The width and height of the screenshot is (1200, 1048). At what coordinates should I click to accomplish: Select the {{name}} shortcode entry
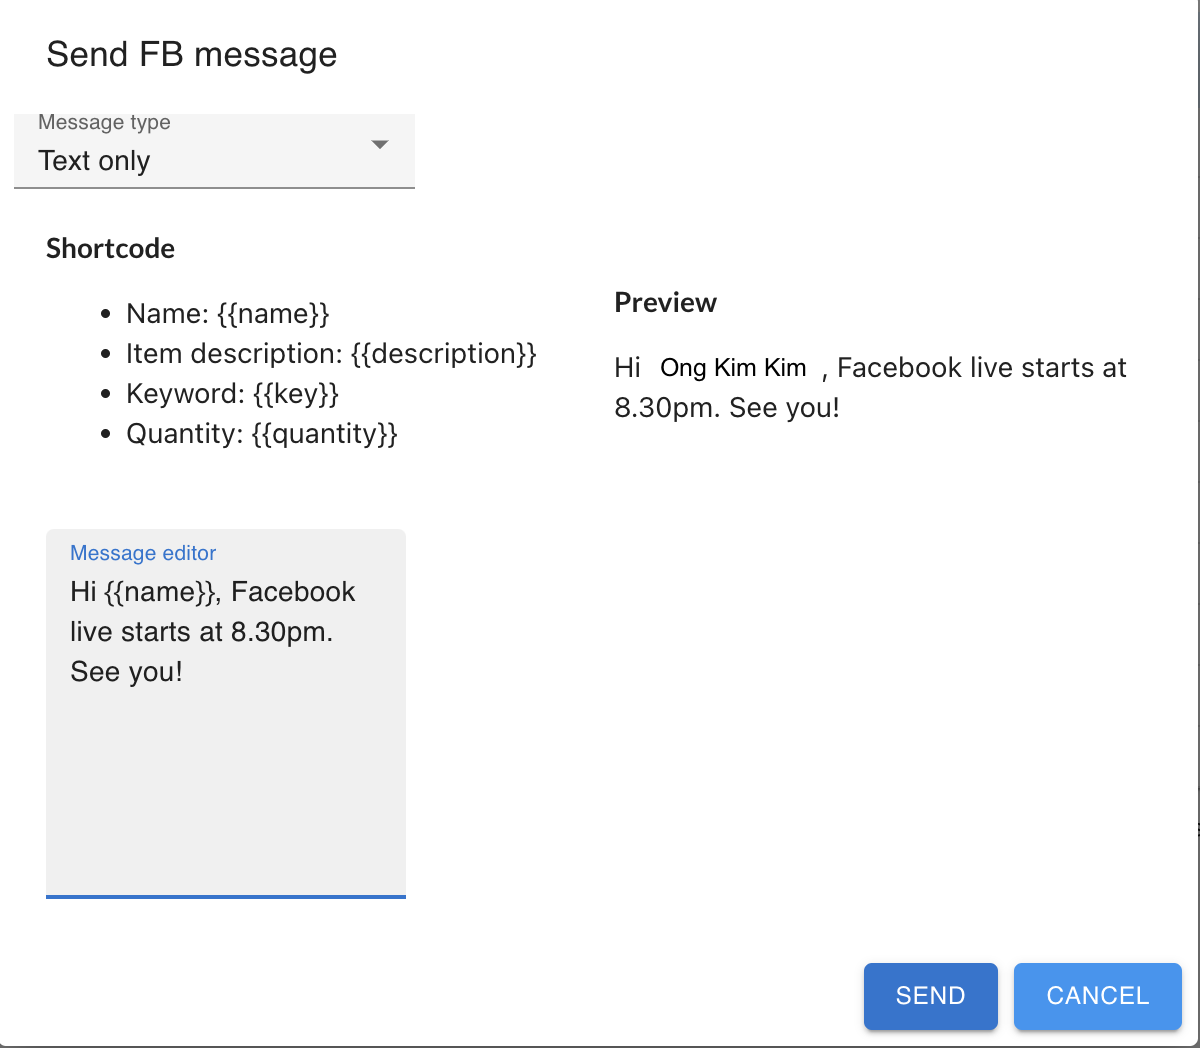pos(228,313)
